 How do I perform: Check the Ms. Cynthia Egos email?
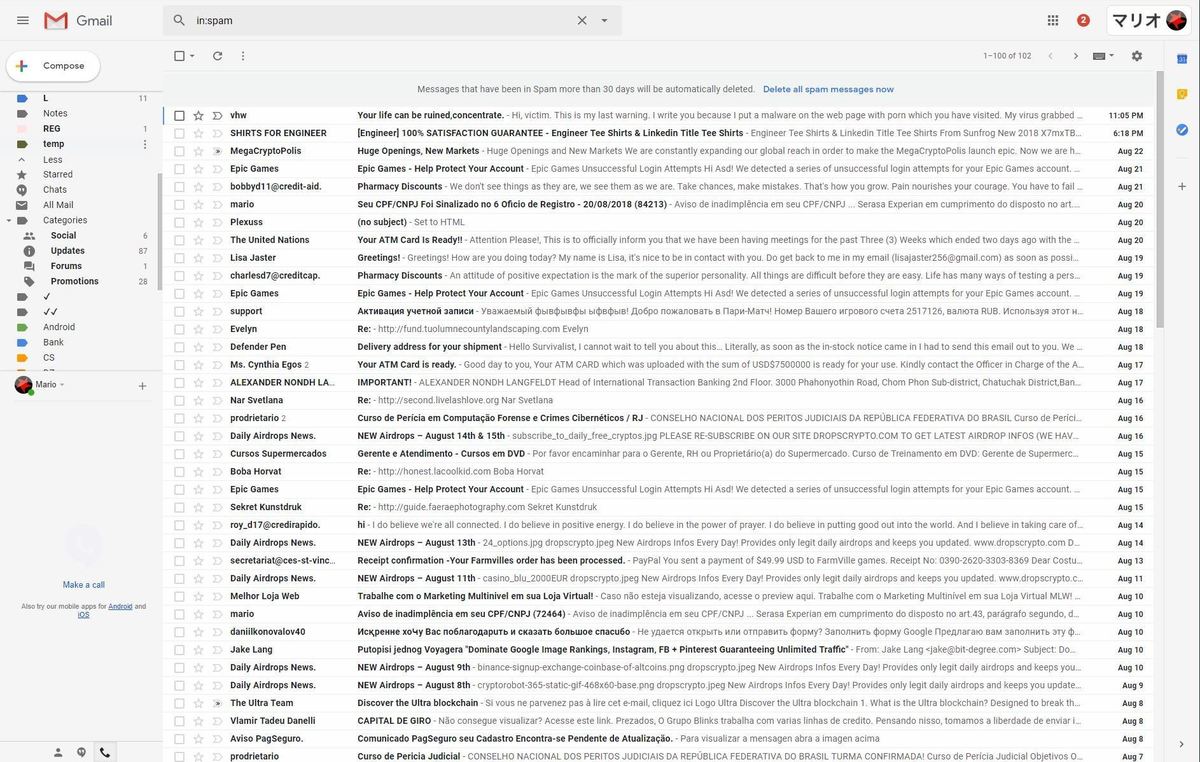[179, 365]
